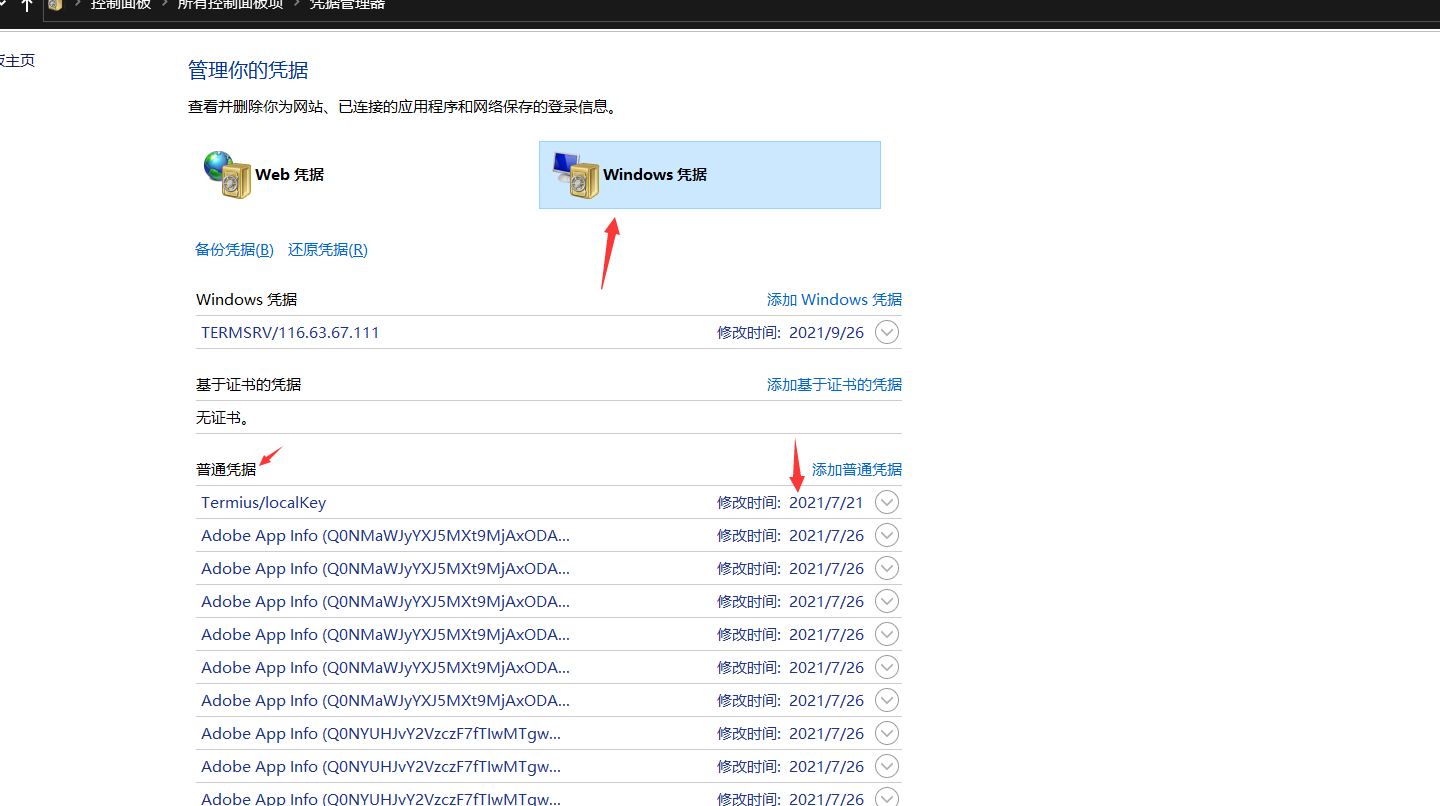Viewport: 1440px width, 806px height.
Task: Click the back arrow at the top left
Action: pos(3,5)
